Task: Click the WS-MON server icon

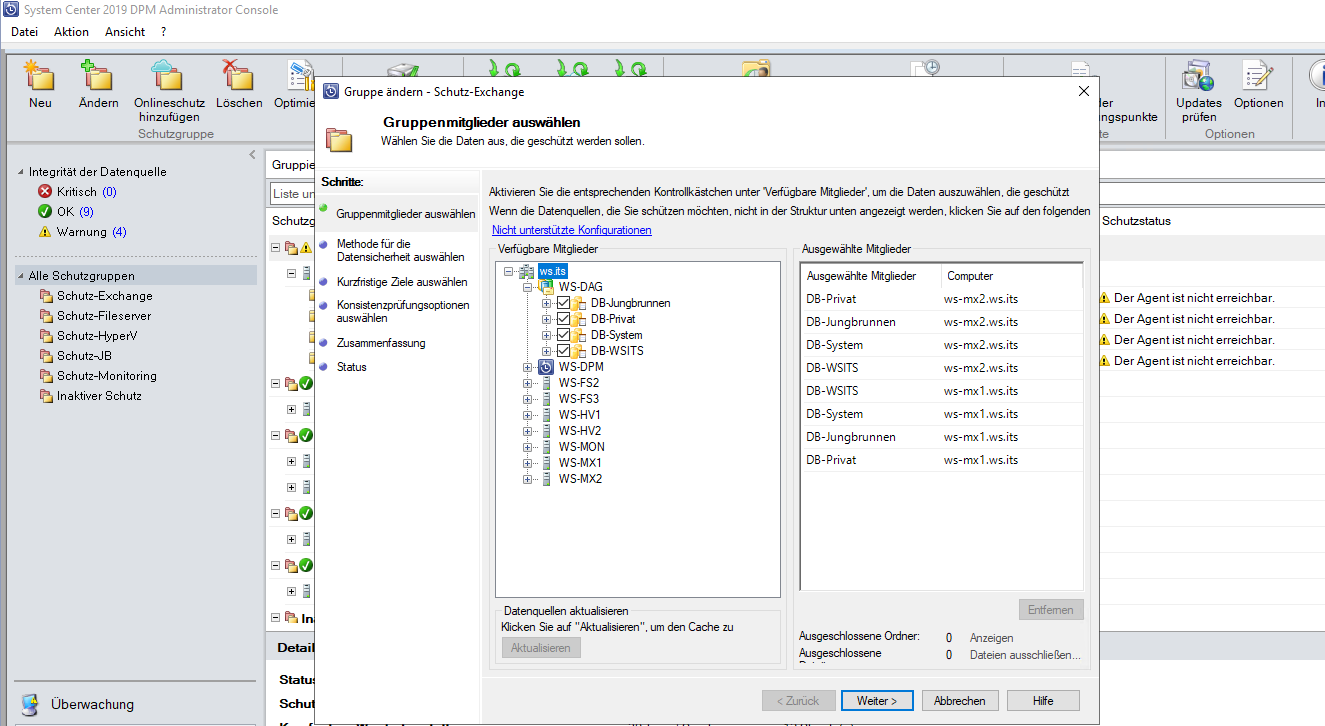Action: click(x=546, y=447)
